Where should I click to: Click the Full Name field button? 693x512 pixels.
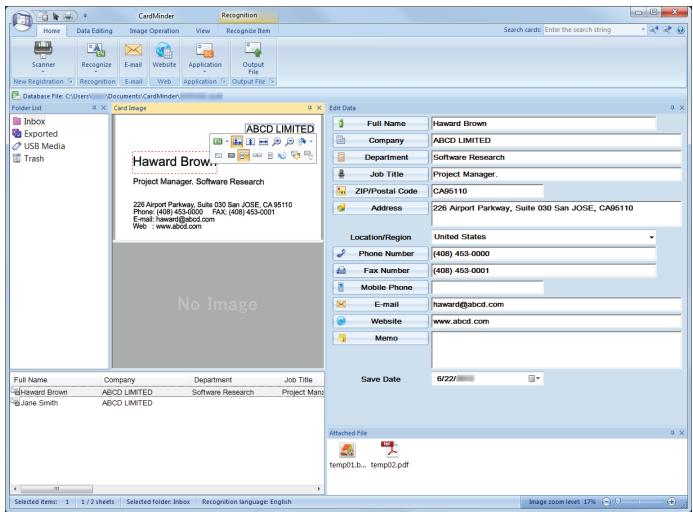click(381, 123)
